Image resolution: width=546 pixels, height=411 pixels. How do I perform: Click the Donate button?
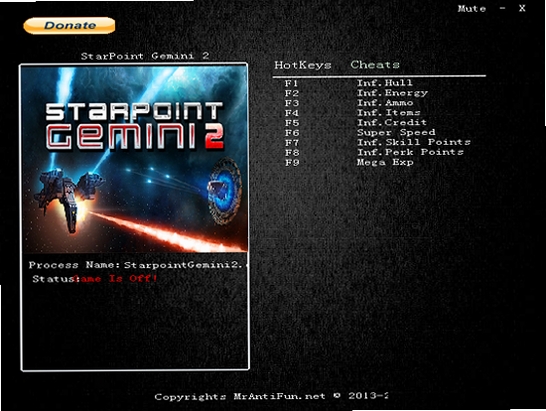(x=69, y=26)
